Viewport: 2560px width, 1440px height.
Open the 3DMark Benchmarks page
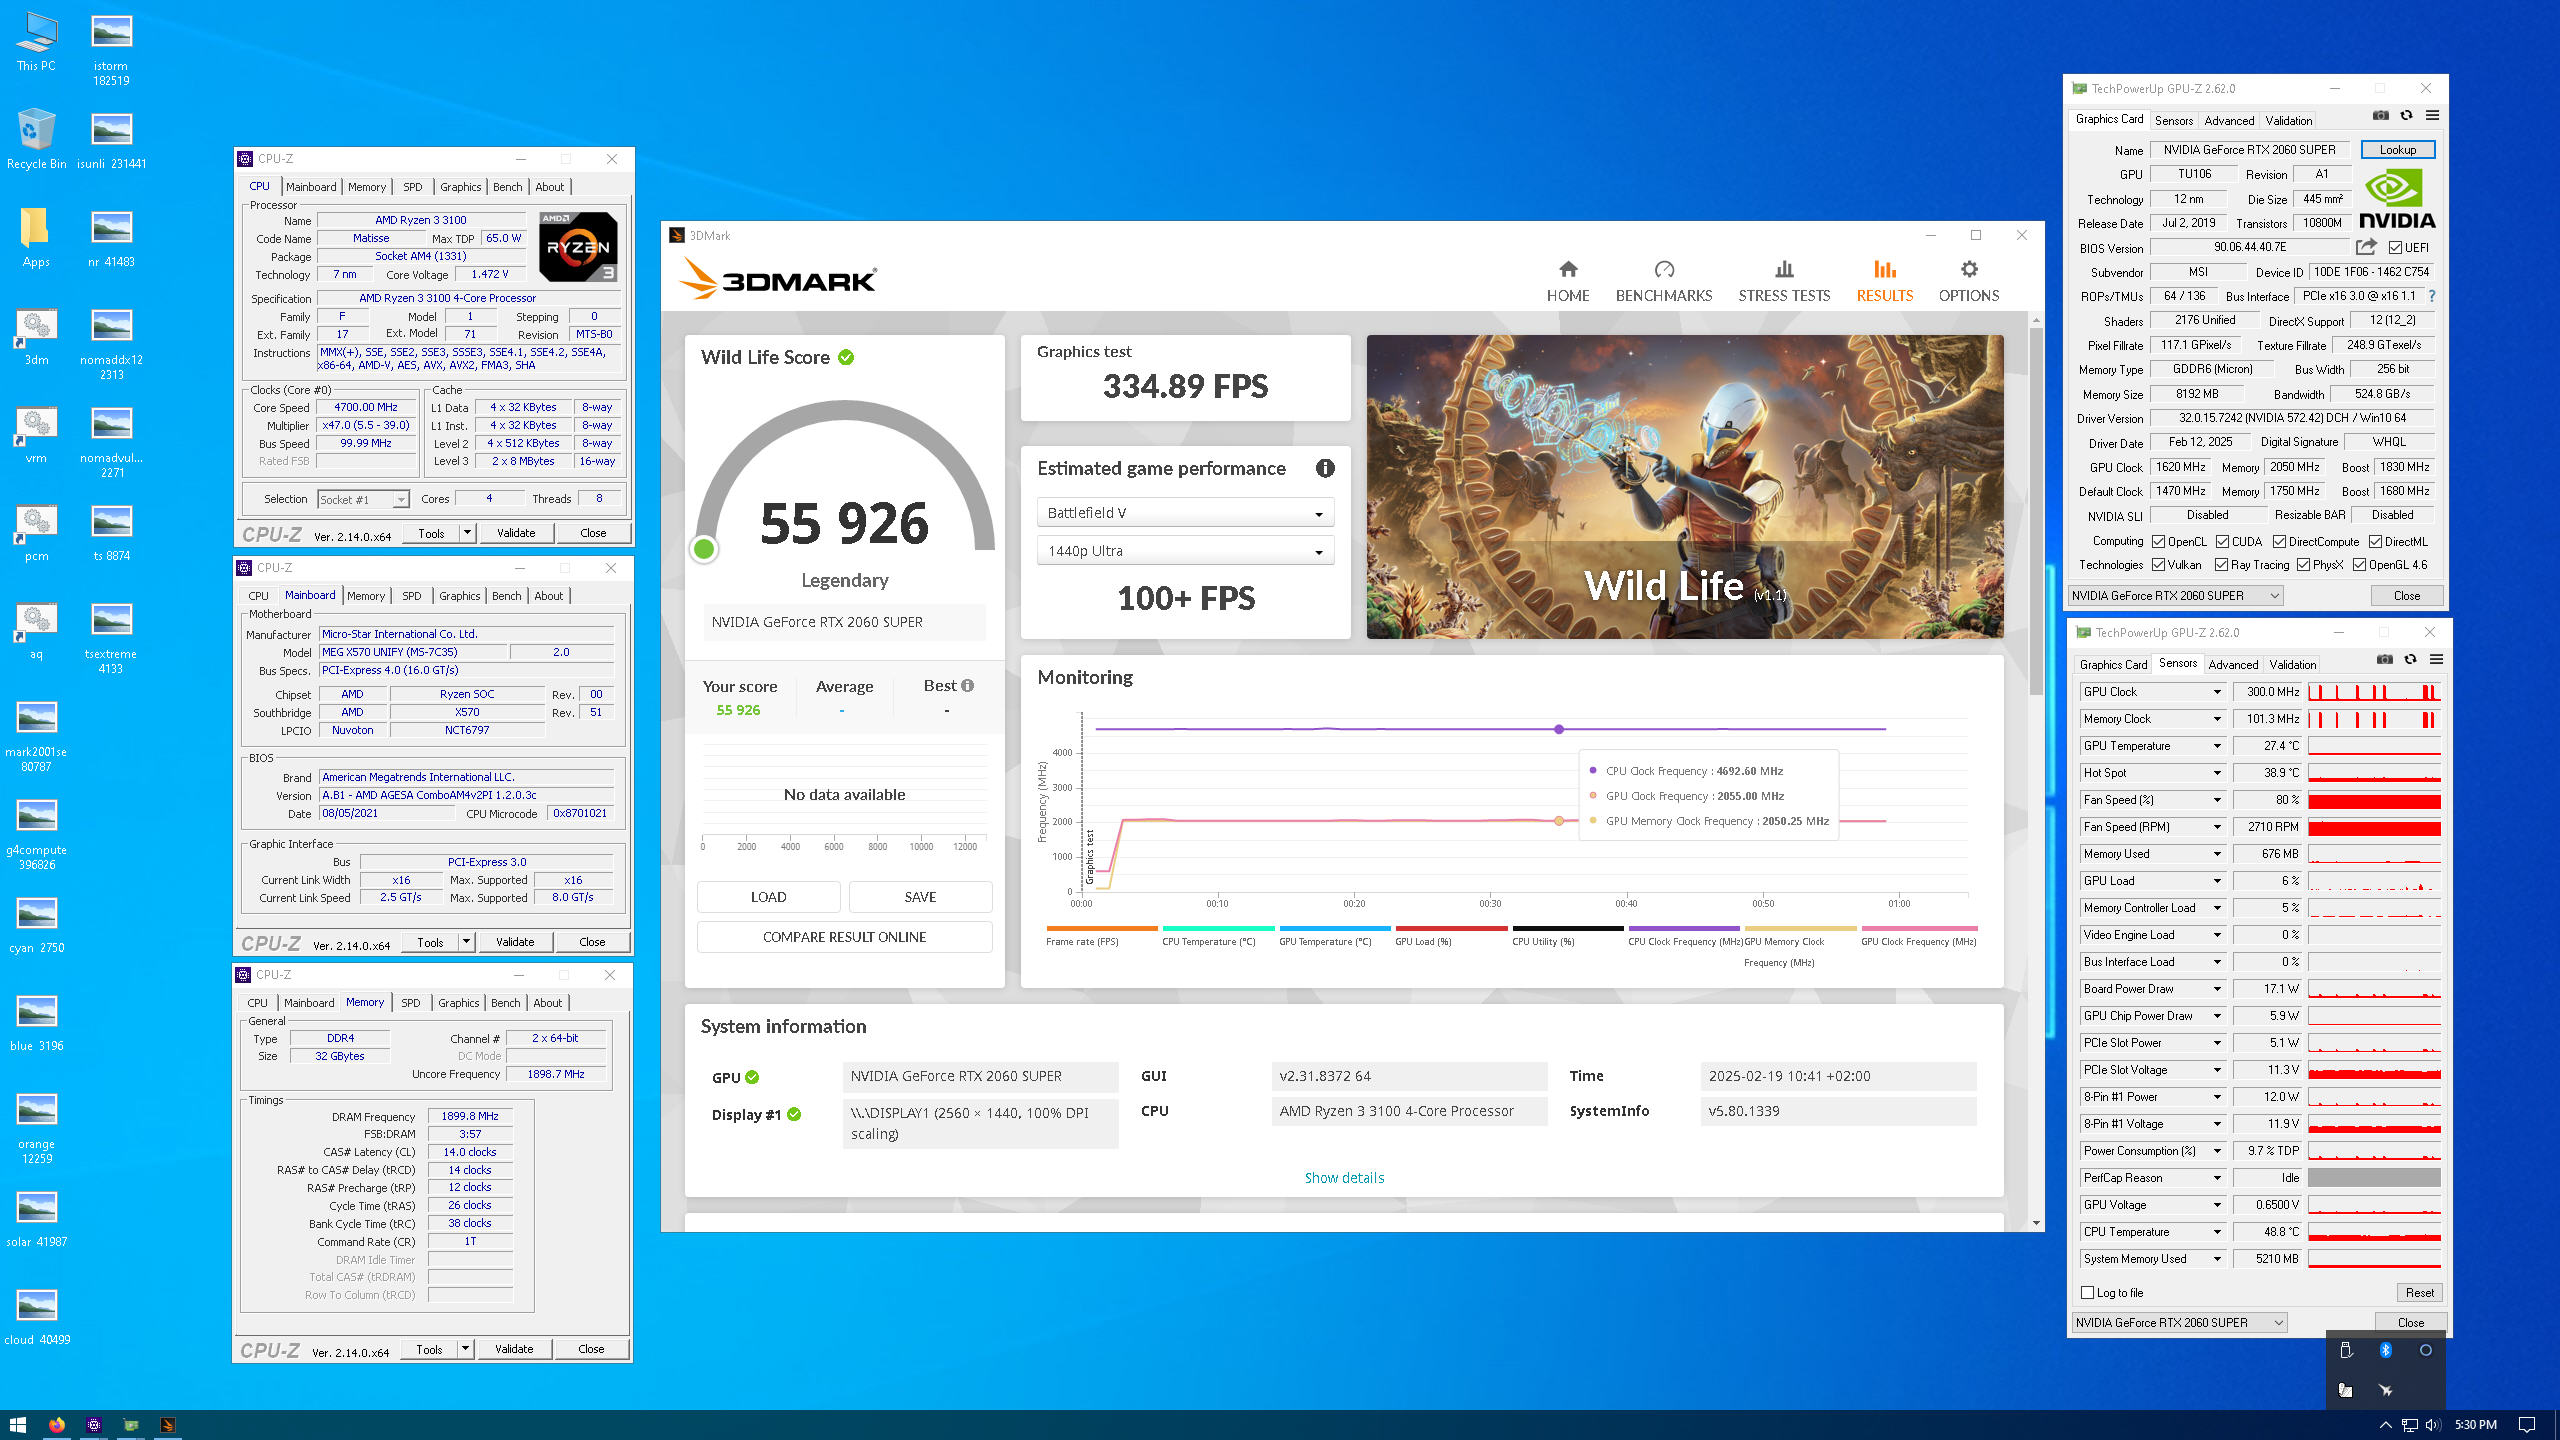click(1664, 281)
